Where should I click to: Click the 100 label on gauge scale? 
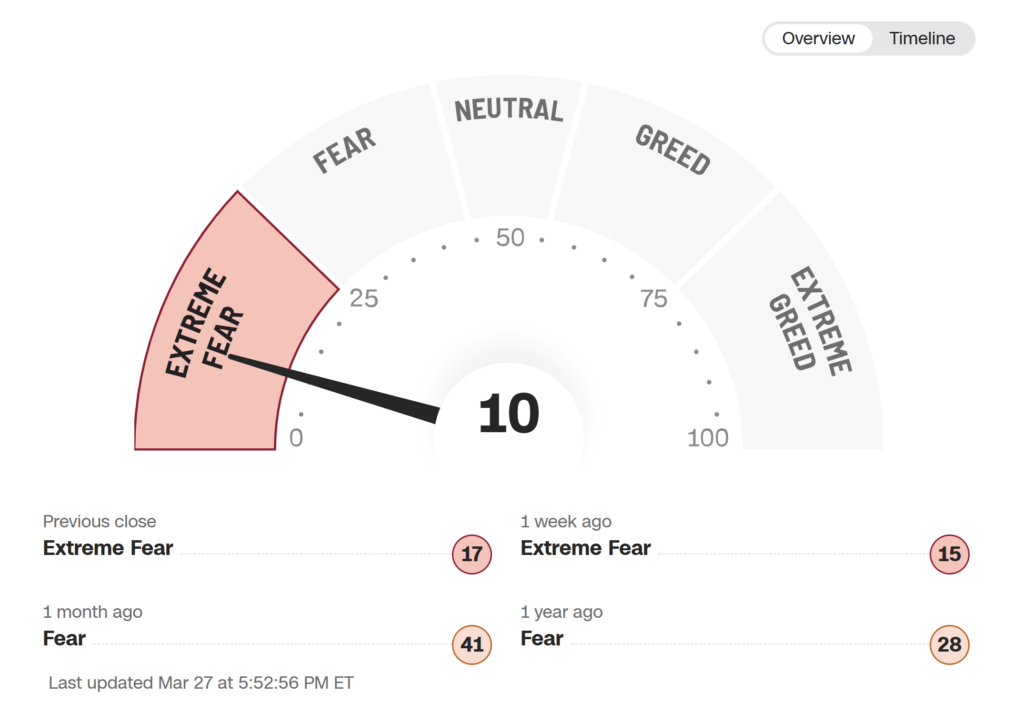(708, 438)
